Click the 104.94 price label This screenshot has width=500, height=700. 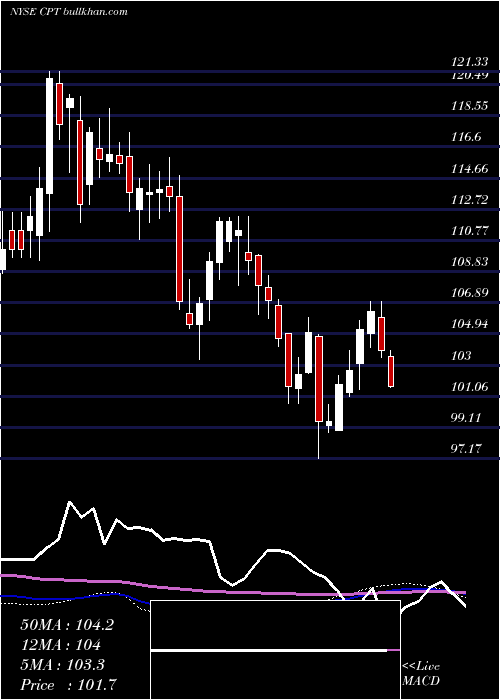[469, 324]
